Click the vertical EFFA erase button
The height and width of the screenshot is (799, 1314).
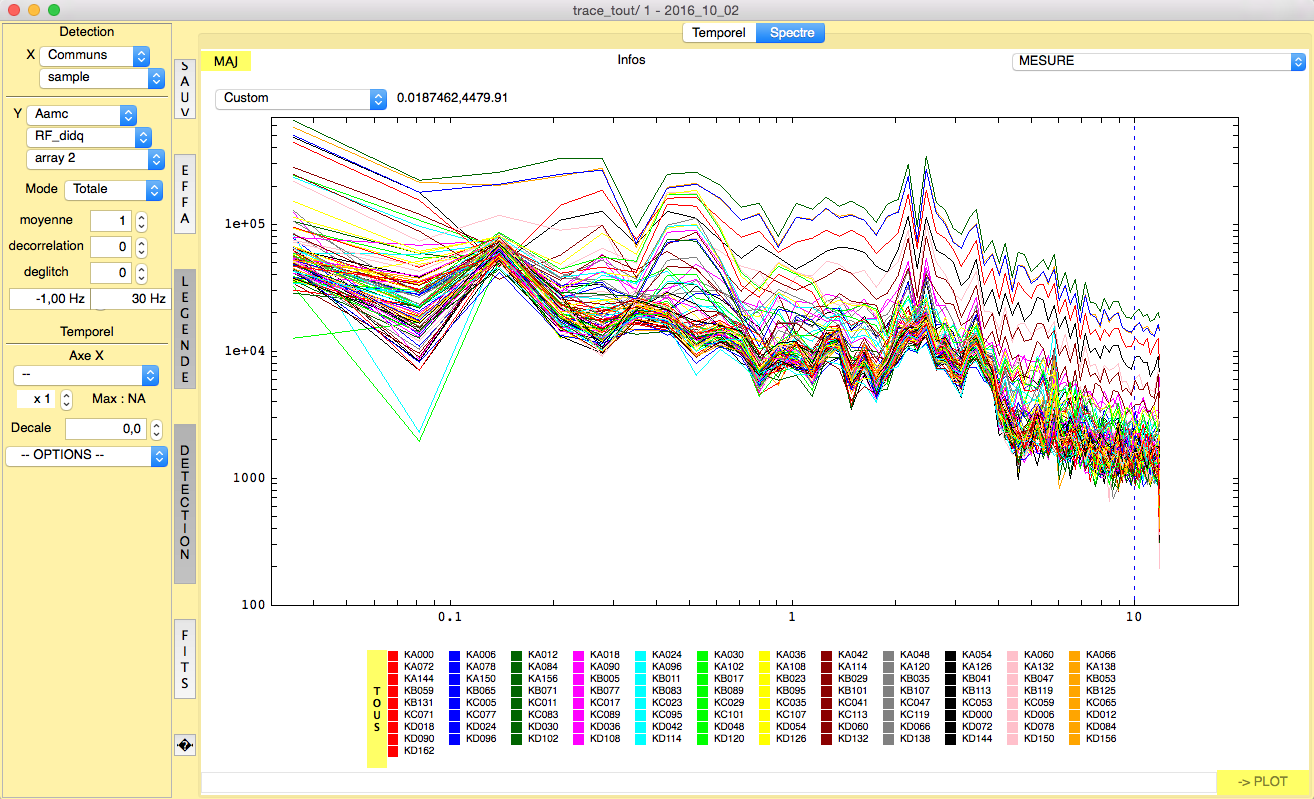184,194
